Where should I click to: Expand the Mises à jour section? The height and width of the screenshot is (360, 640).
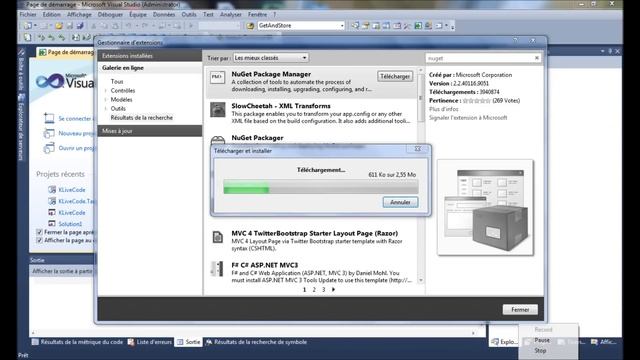(x=149, y=131)
